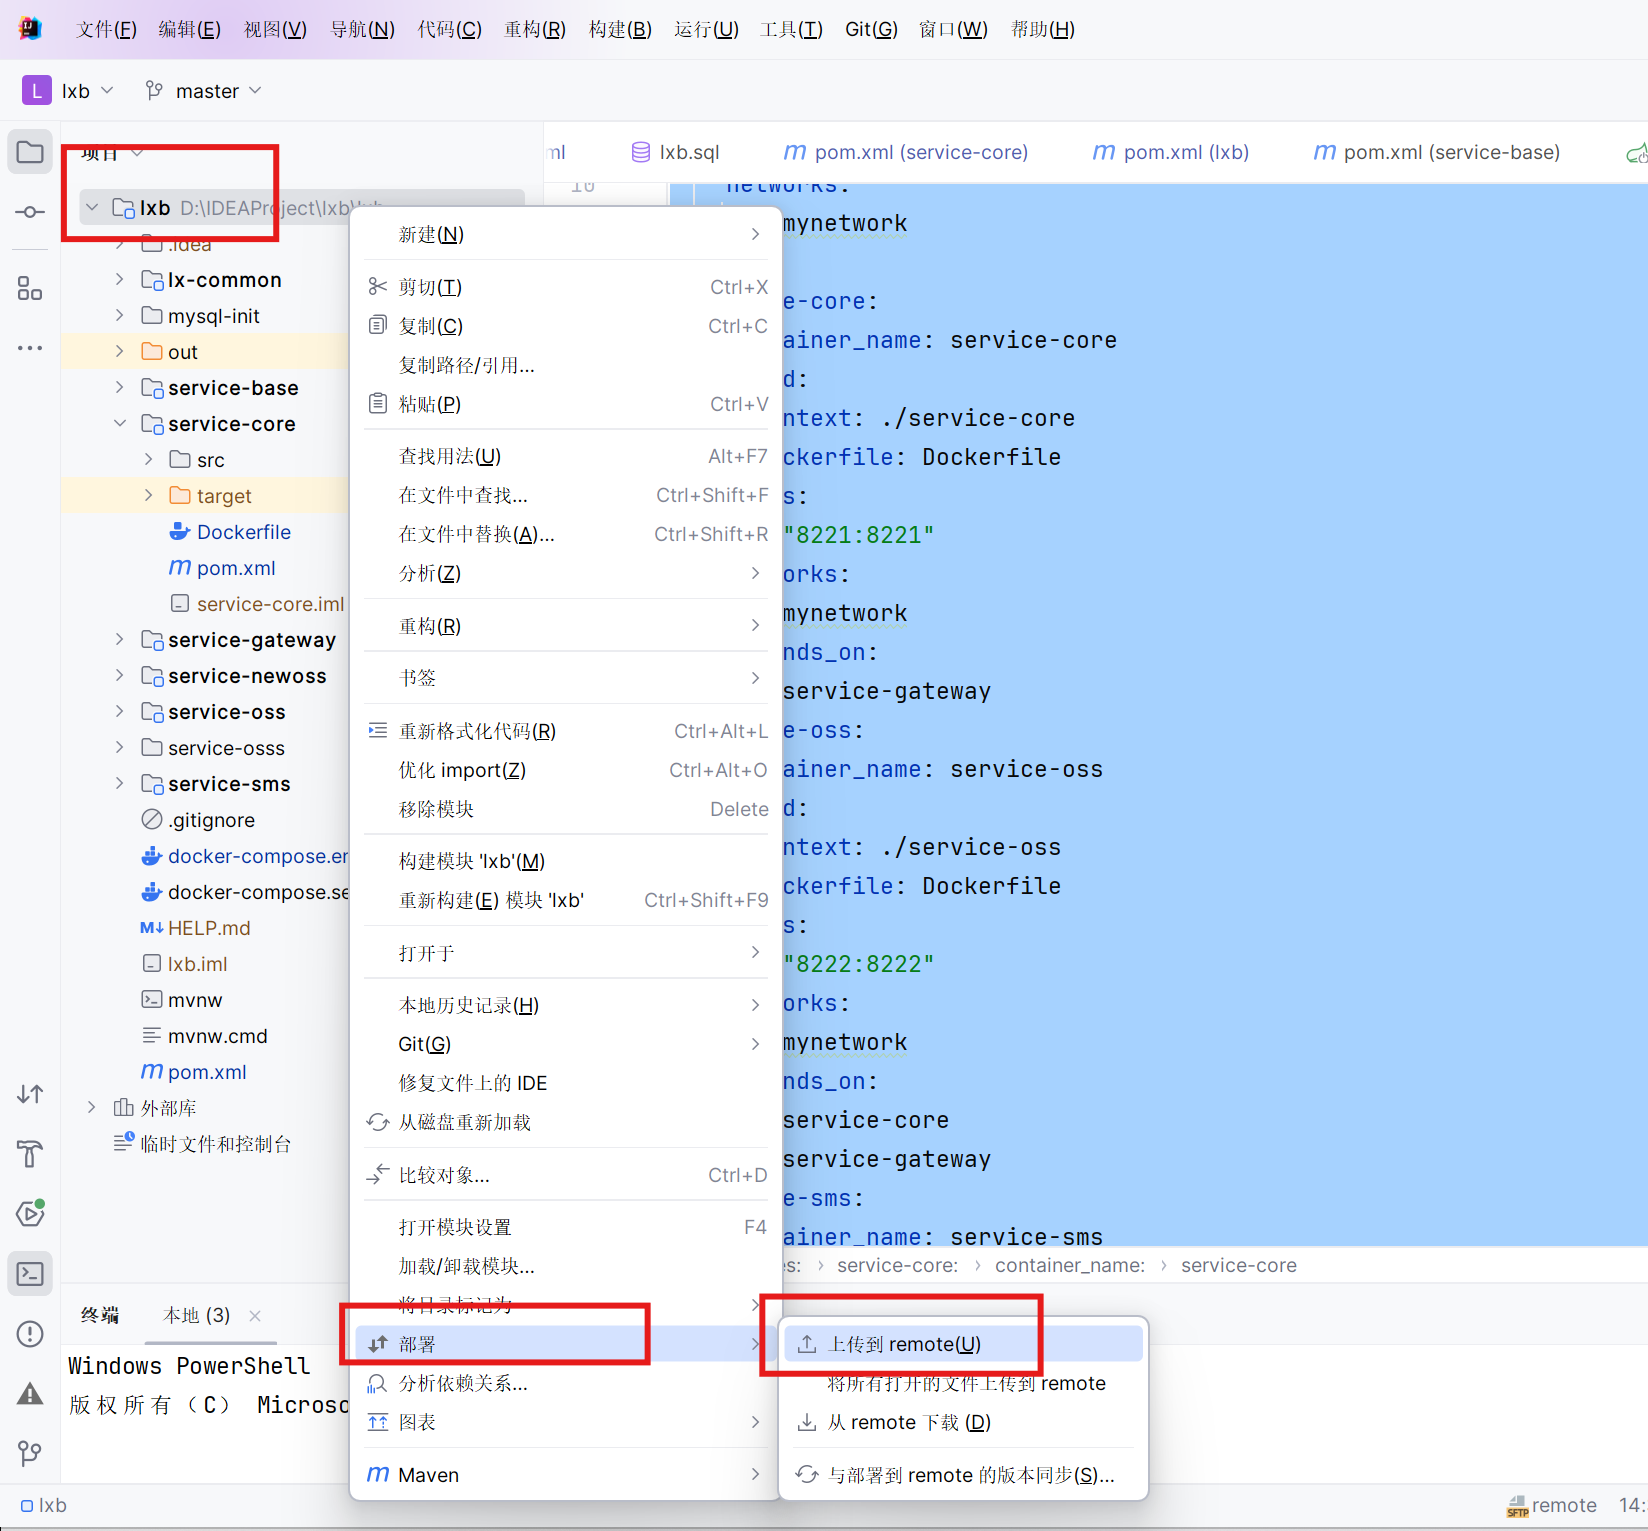This screenshot has height=1531, width=1648.
Task: Open the lxb project dropdown
Action: 86,91
